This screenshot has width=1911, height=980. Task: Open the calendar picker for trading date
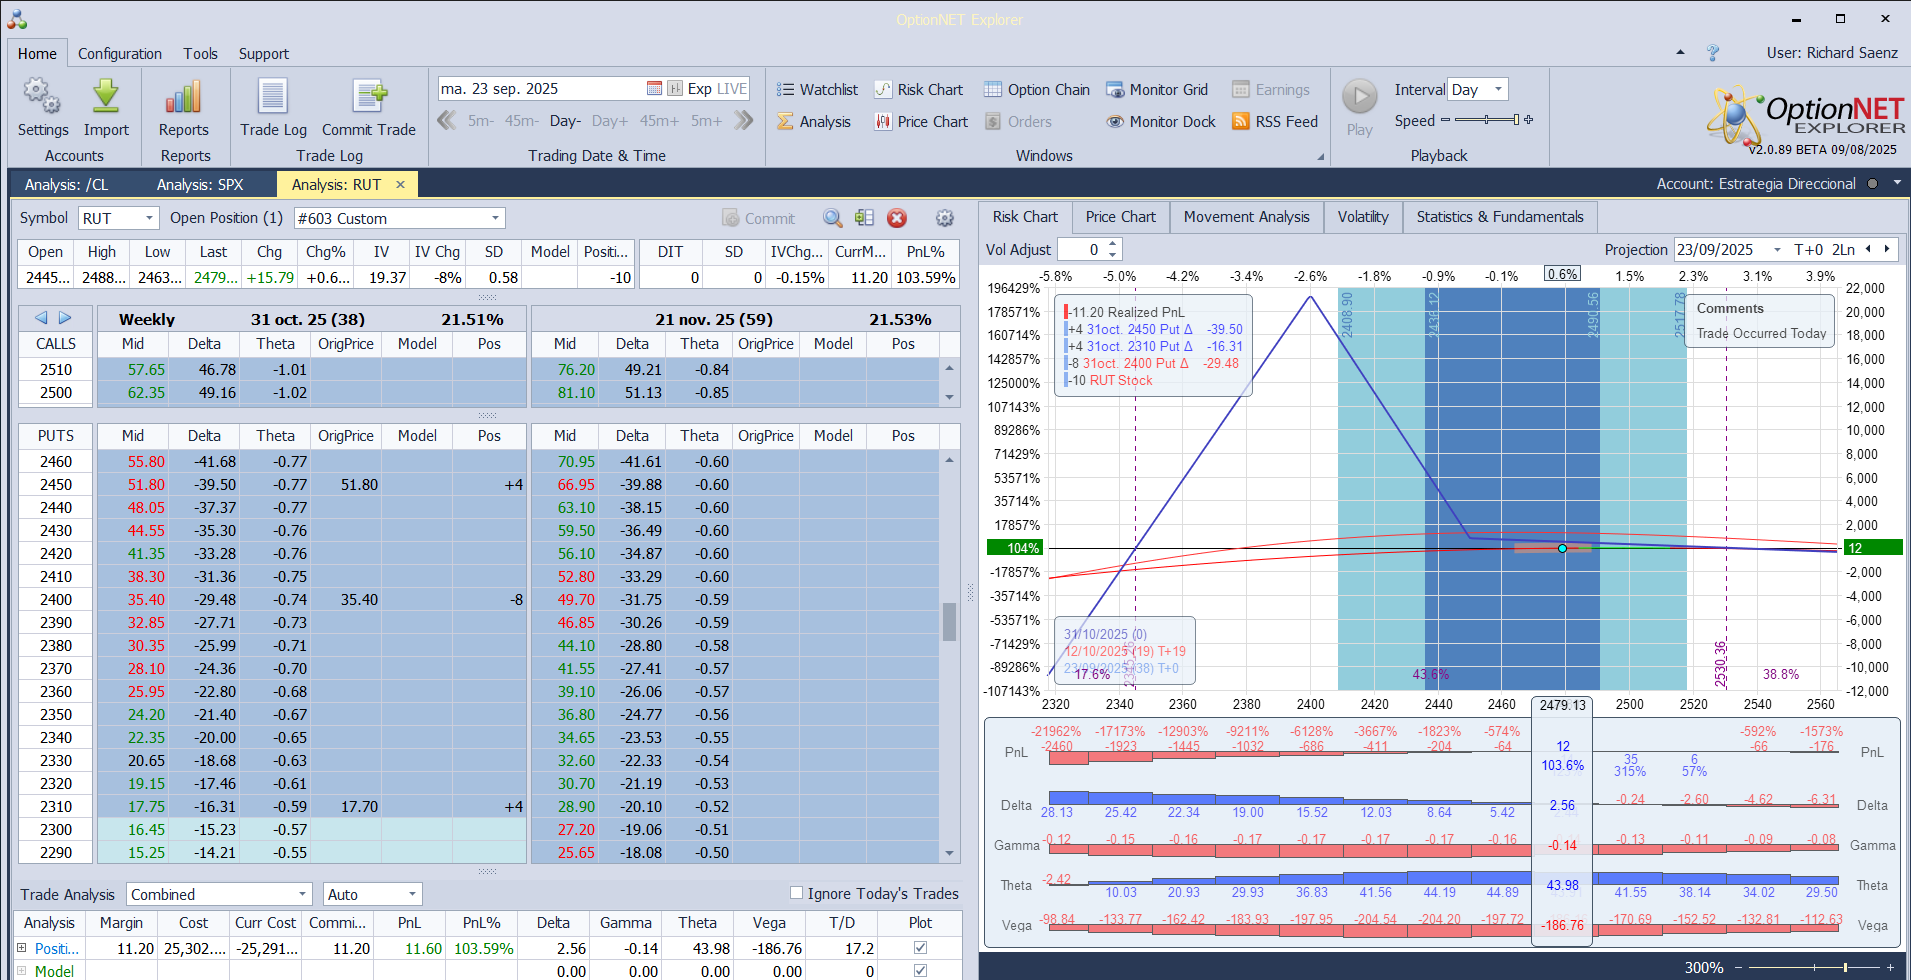click(654, 89)
